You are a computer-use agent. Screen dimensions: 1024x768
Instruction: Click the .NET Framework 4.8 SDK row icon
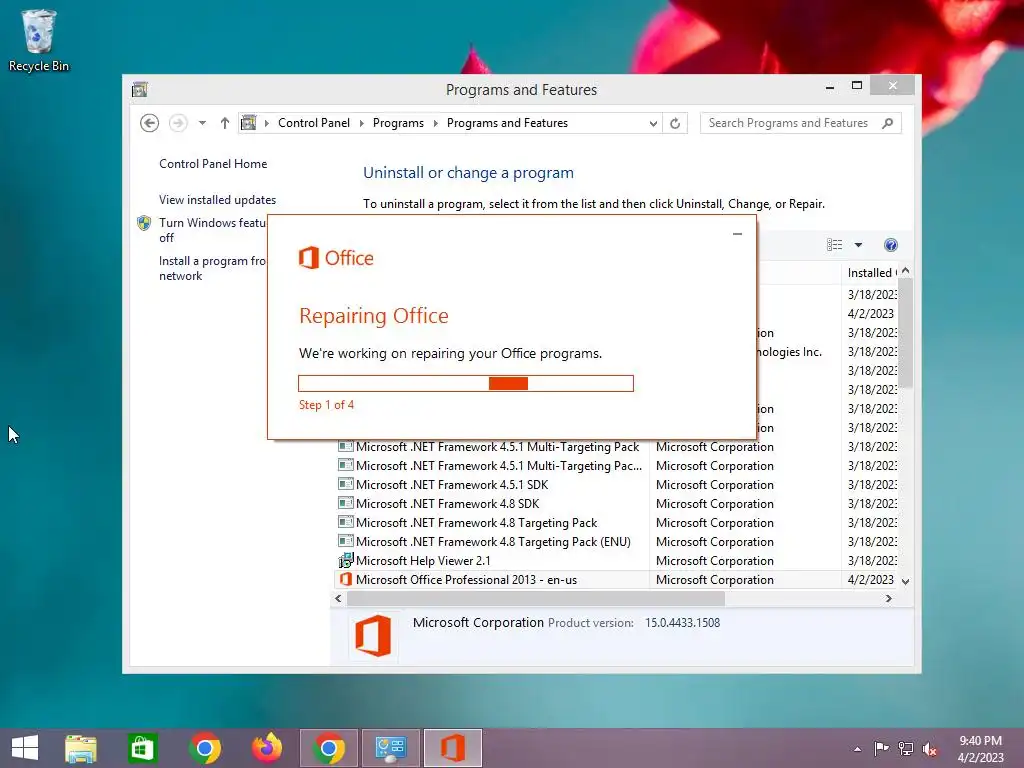pyautogui.click(x=345, y=504)
